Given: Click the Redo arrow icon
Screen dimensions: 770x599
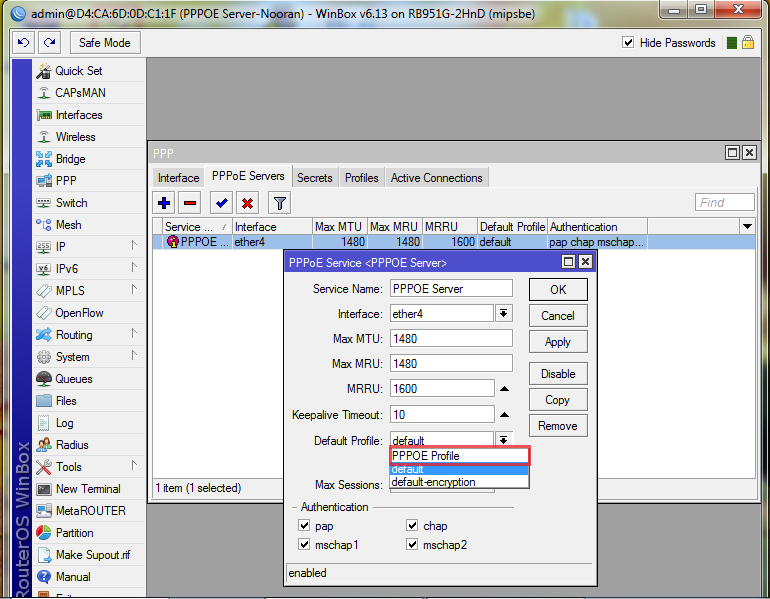Looking at the screenshot, I should (50, 43).
